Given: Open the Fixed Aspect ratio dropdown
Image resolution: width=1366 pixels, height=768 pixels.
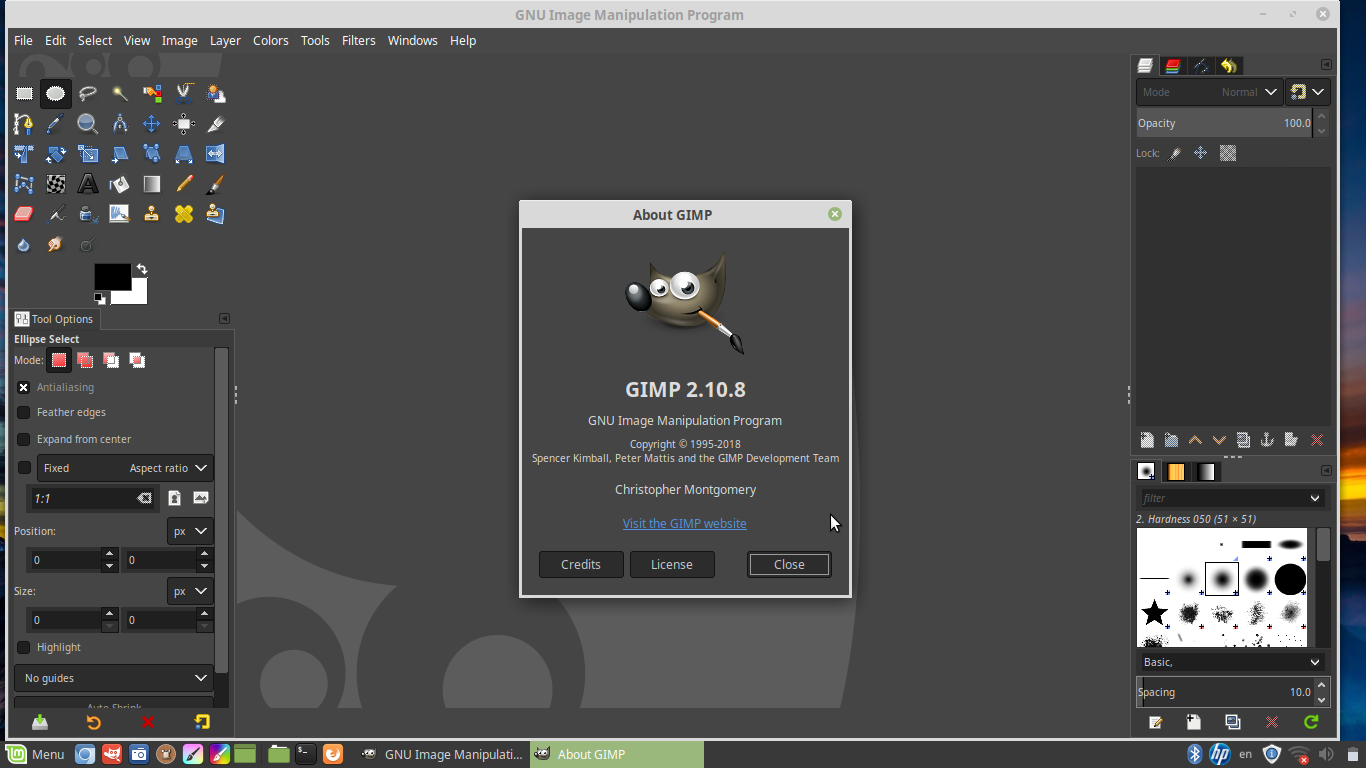Looking at the screenshot, I should pyautogui.click(x=125, y=468).
